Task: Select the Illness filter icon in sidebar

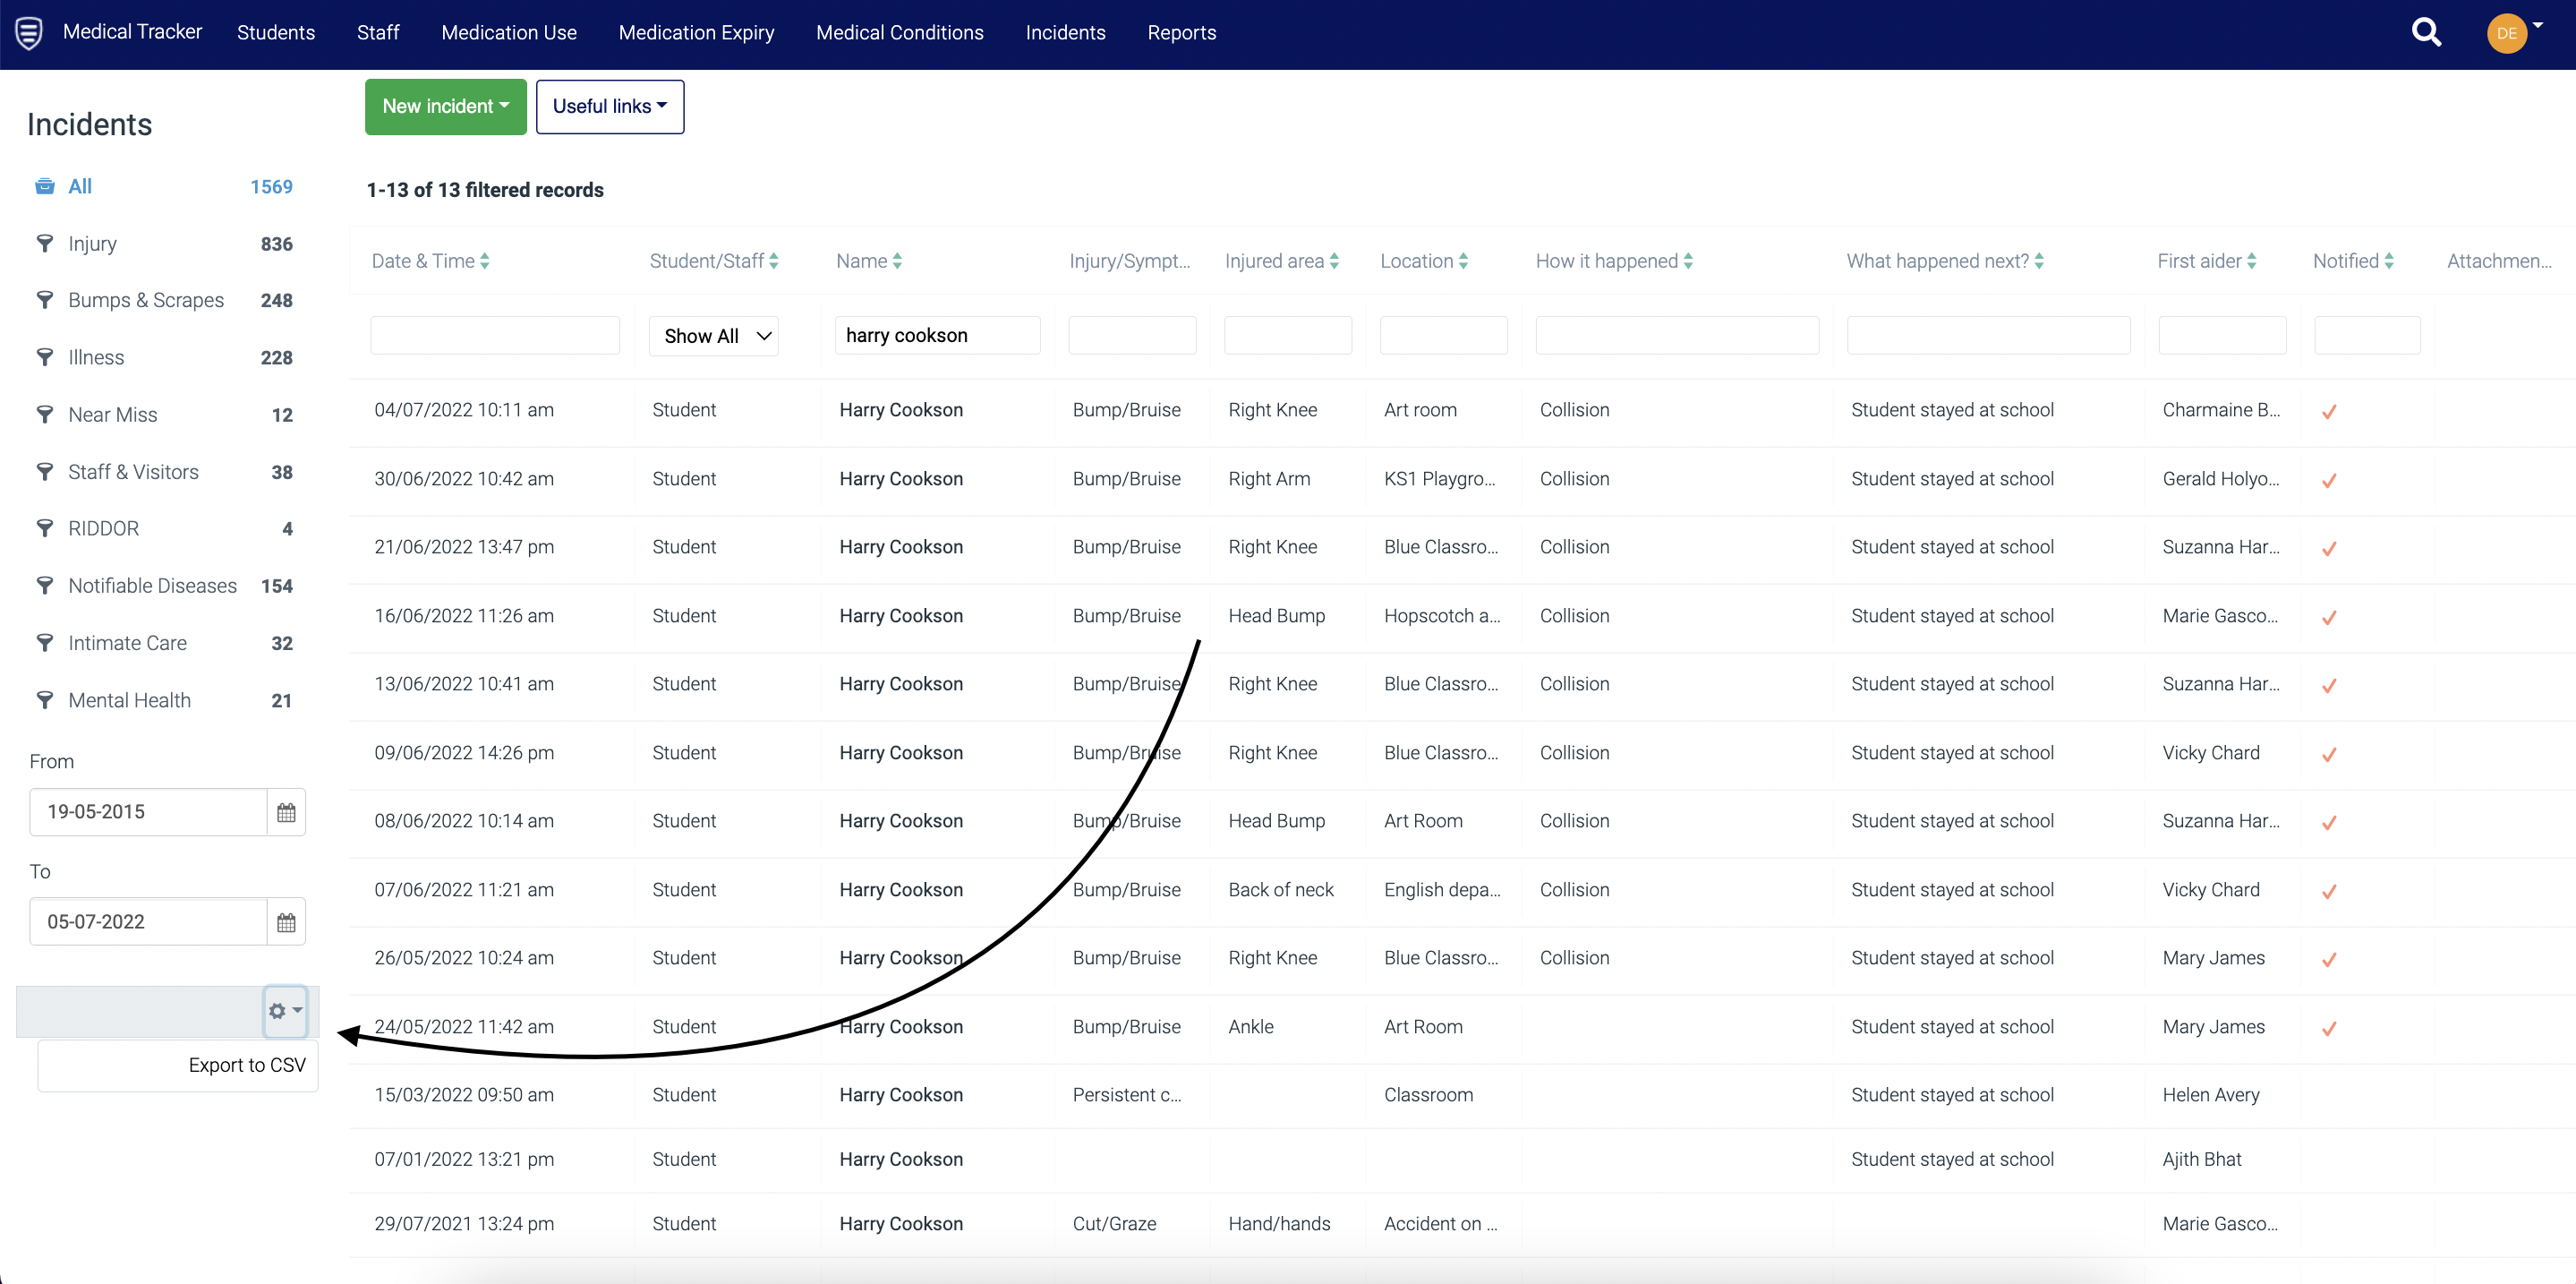Action: [46, 357]
